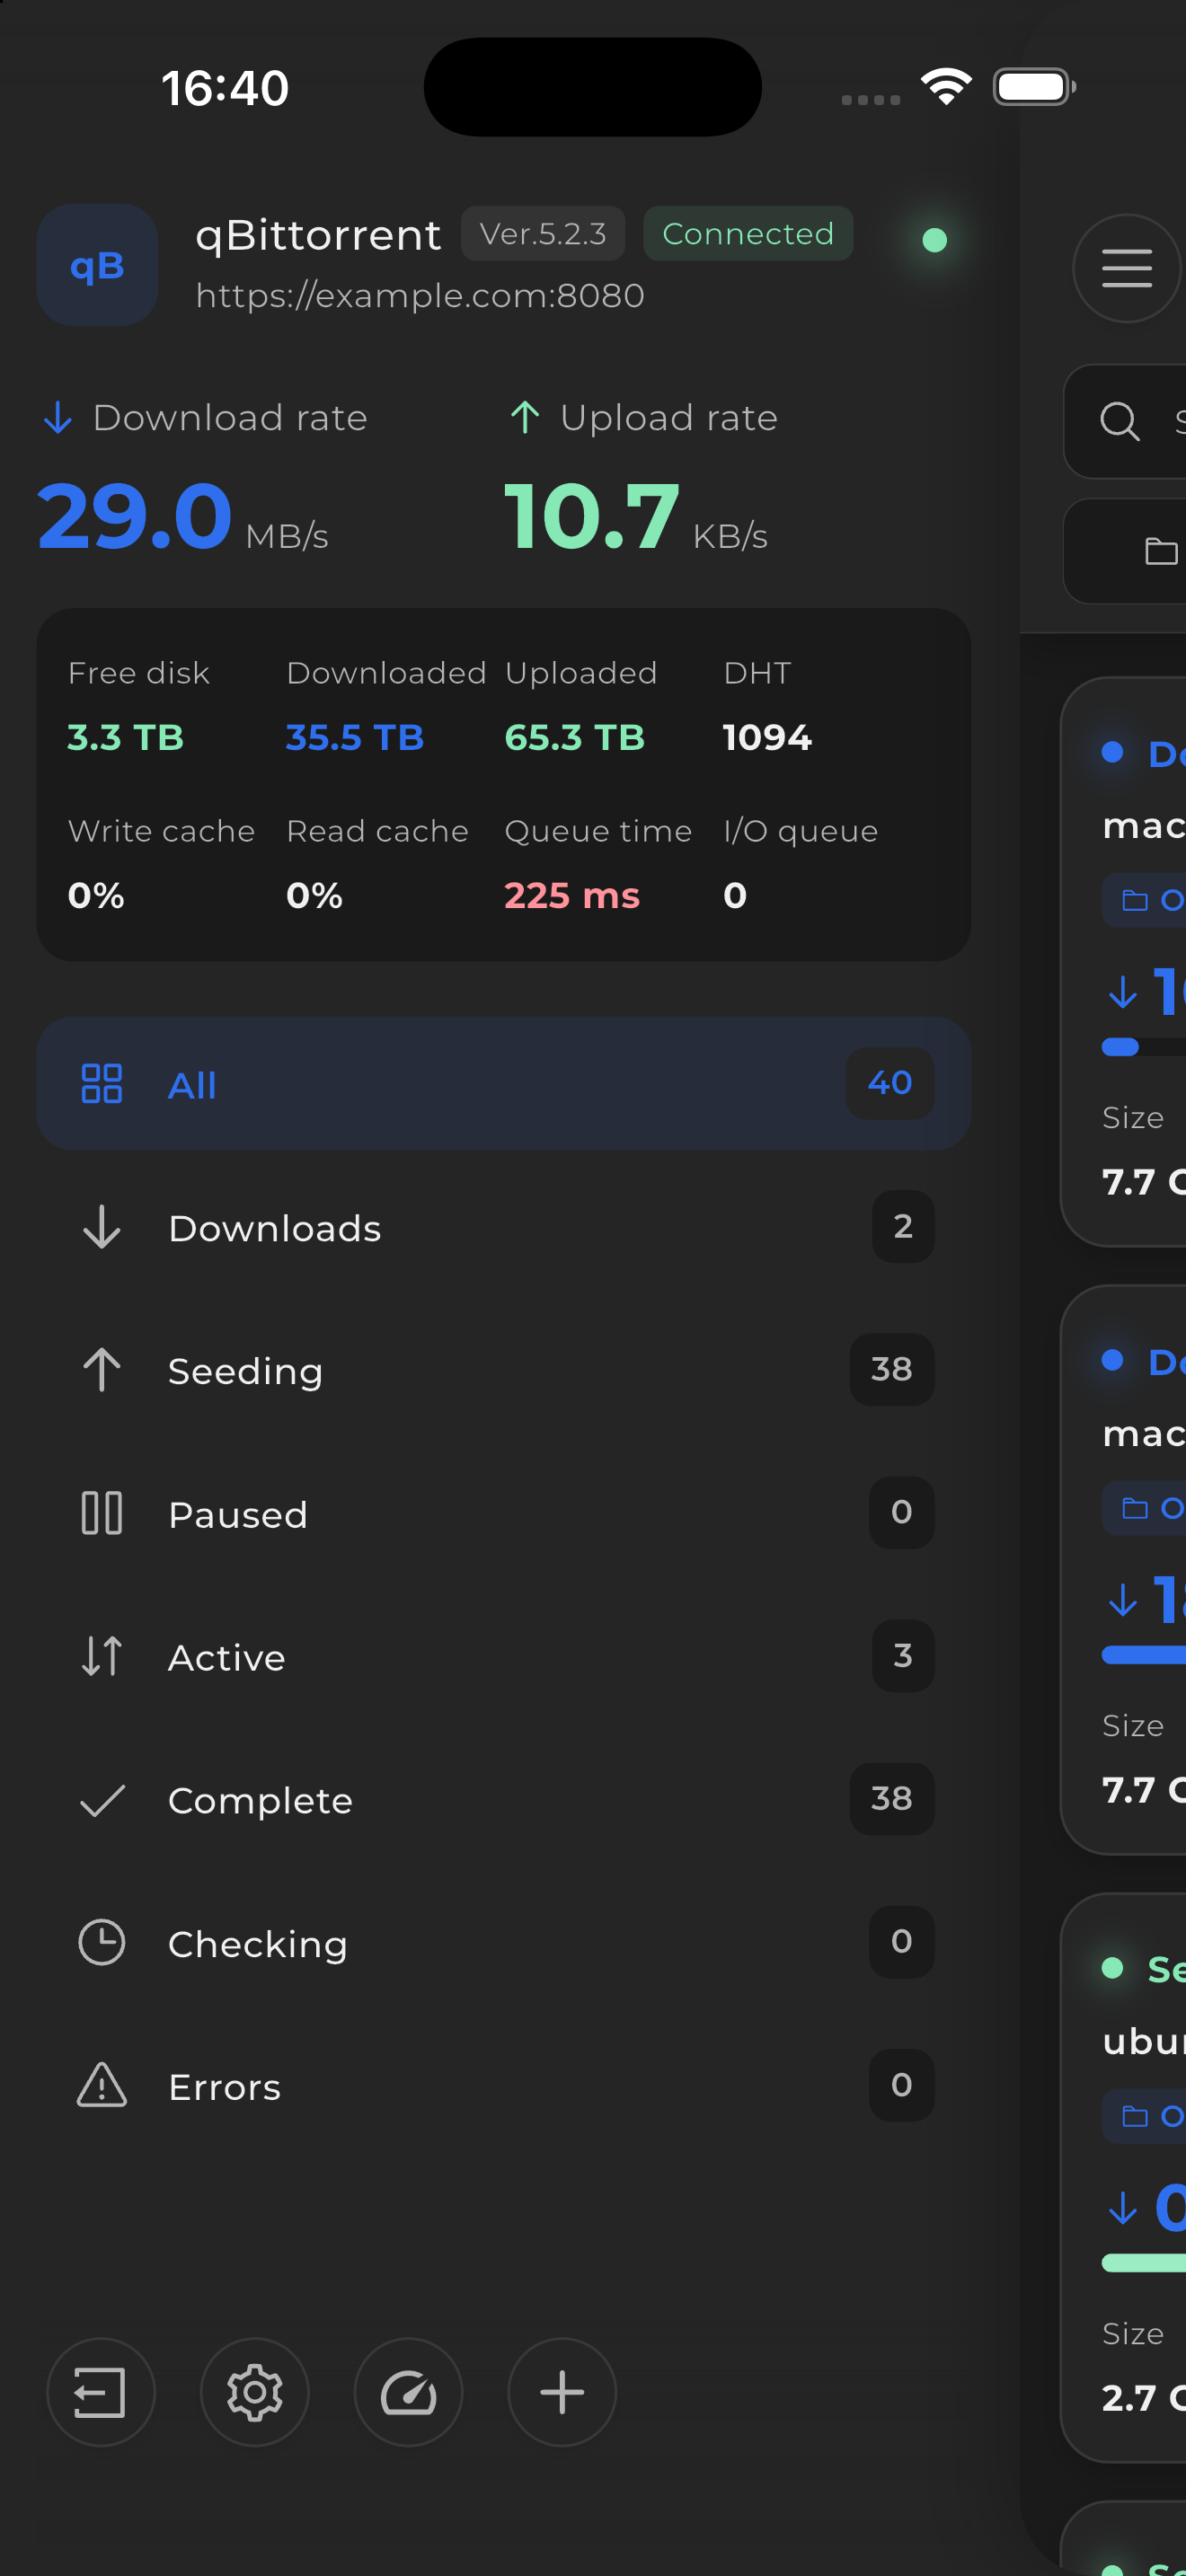Tap the Downloads count badge 2

903,1227
